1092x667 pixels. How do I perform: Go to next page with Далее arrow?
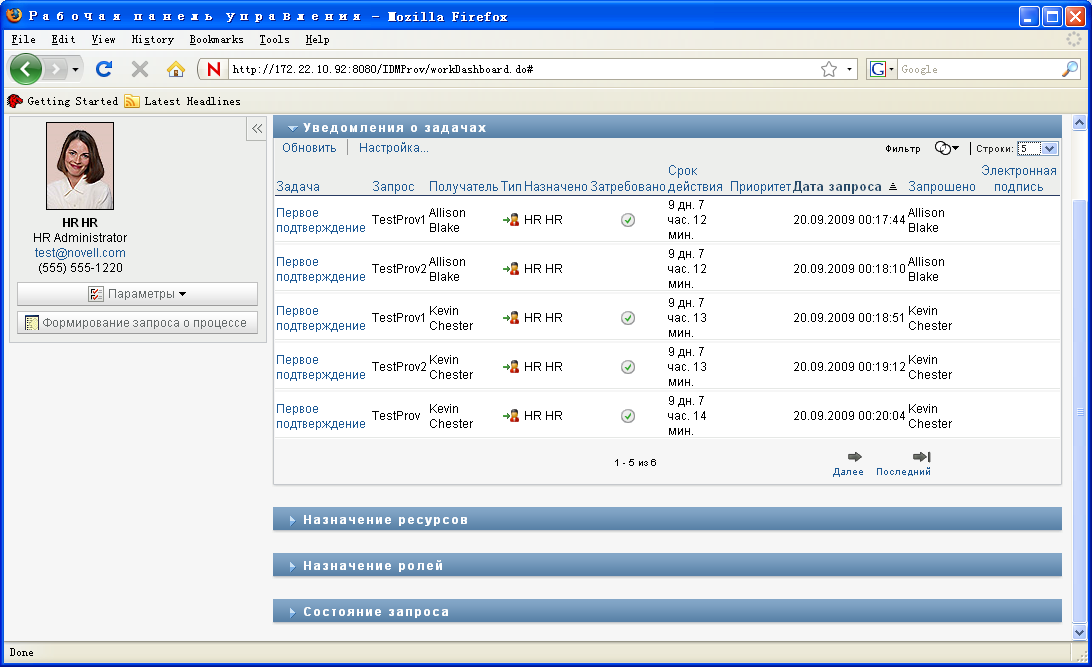(855, 457)
